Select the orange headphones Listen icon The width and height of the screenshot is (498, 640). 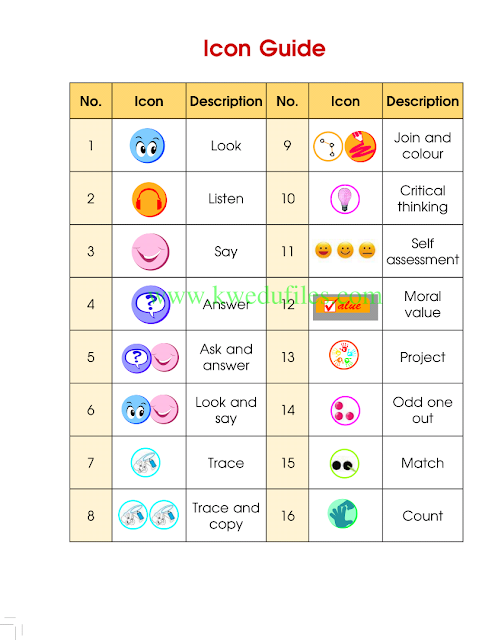tap(149, 199)
